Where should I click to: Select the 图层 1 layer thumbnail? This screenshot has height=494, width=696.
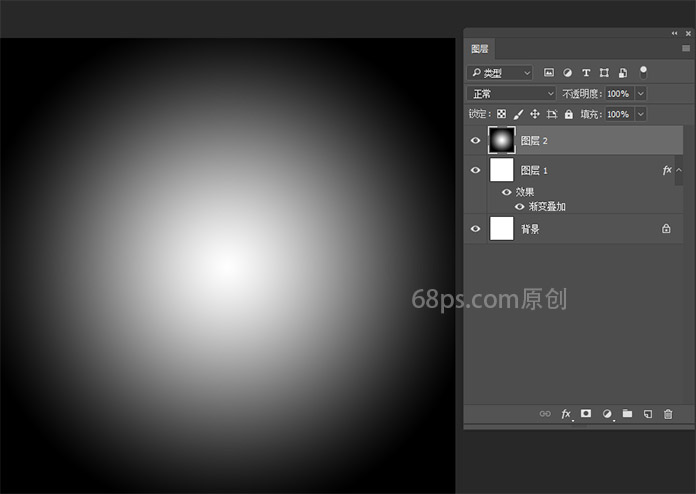[501, 170]
